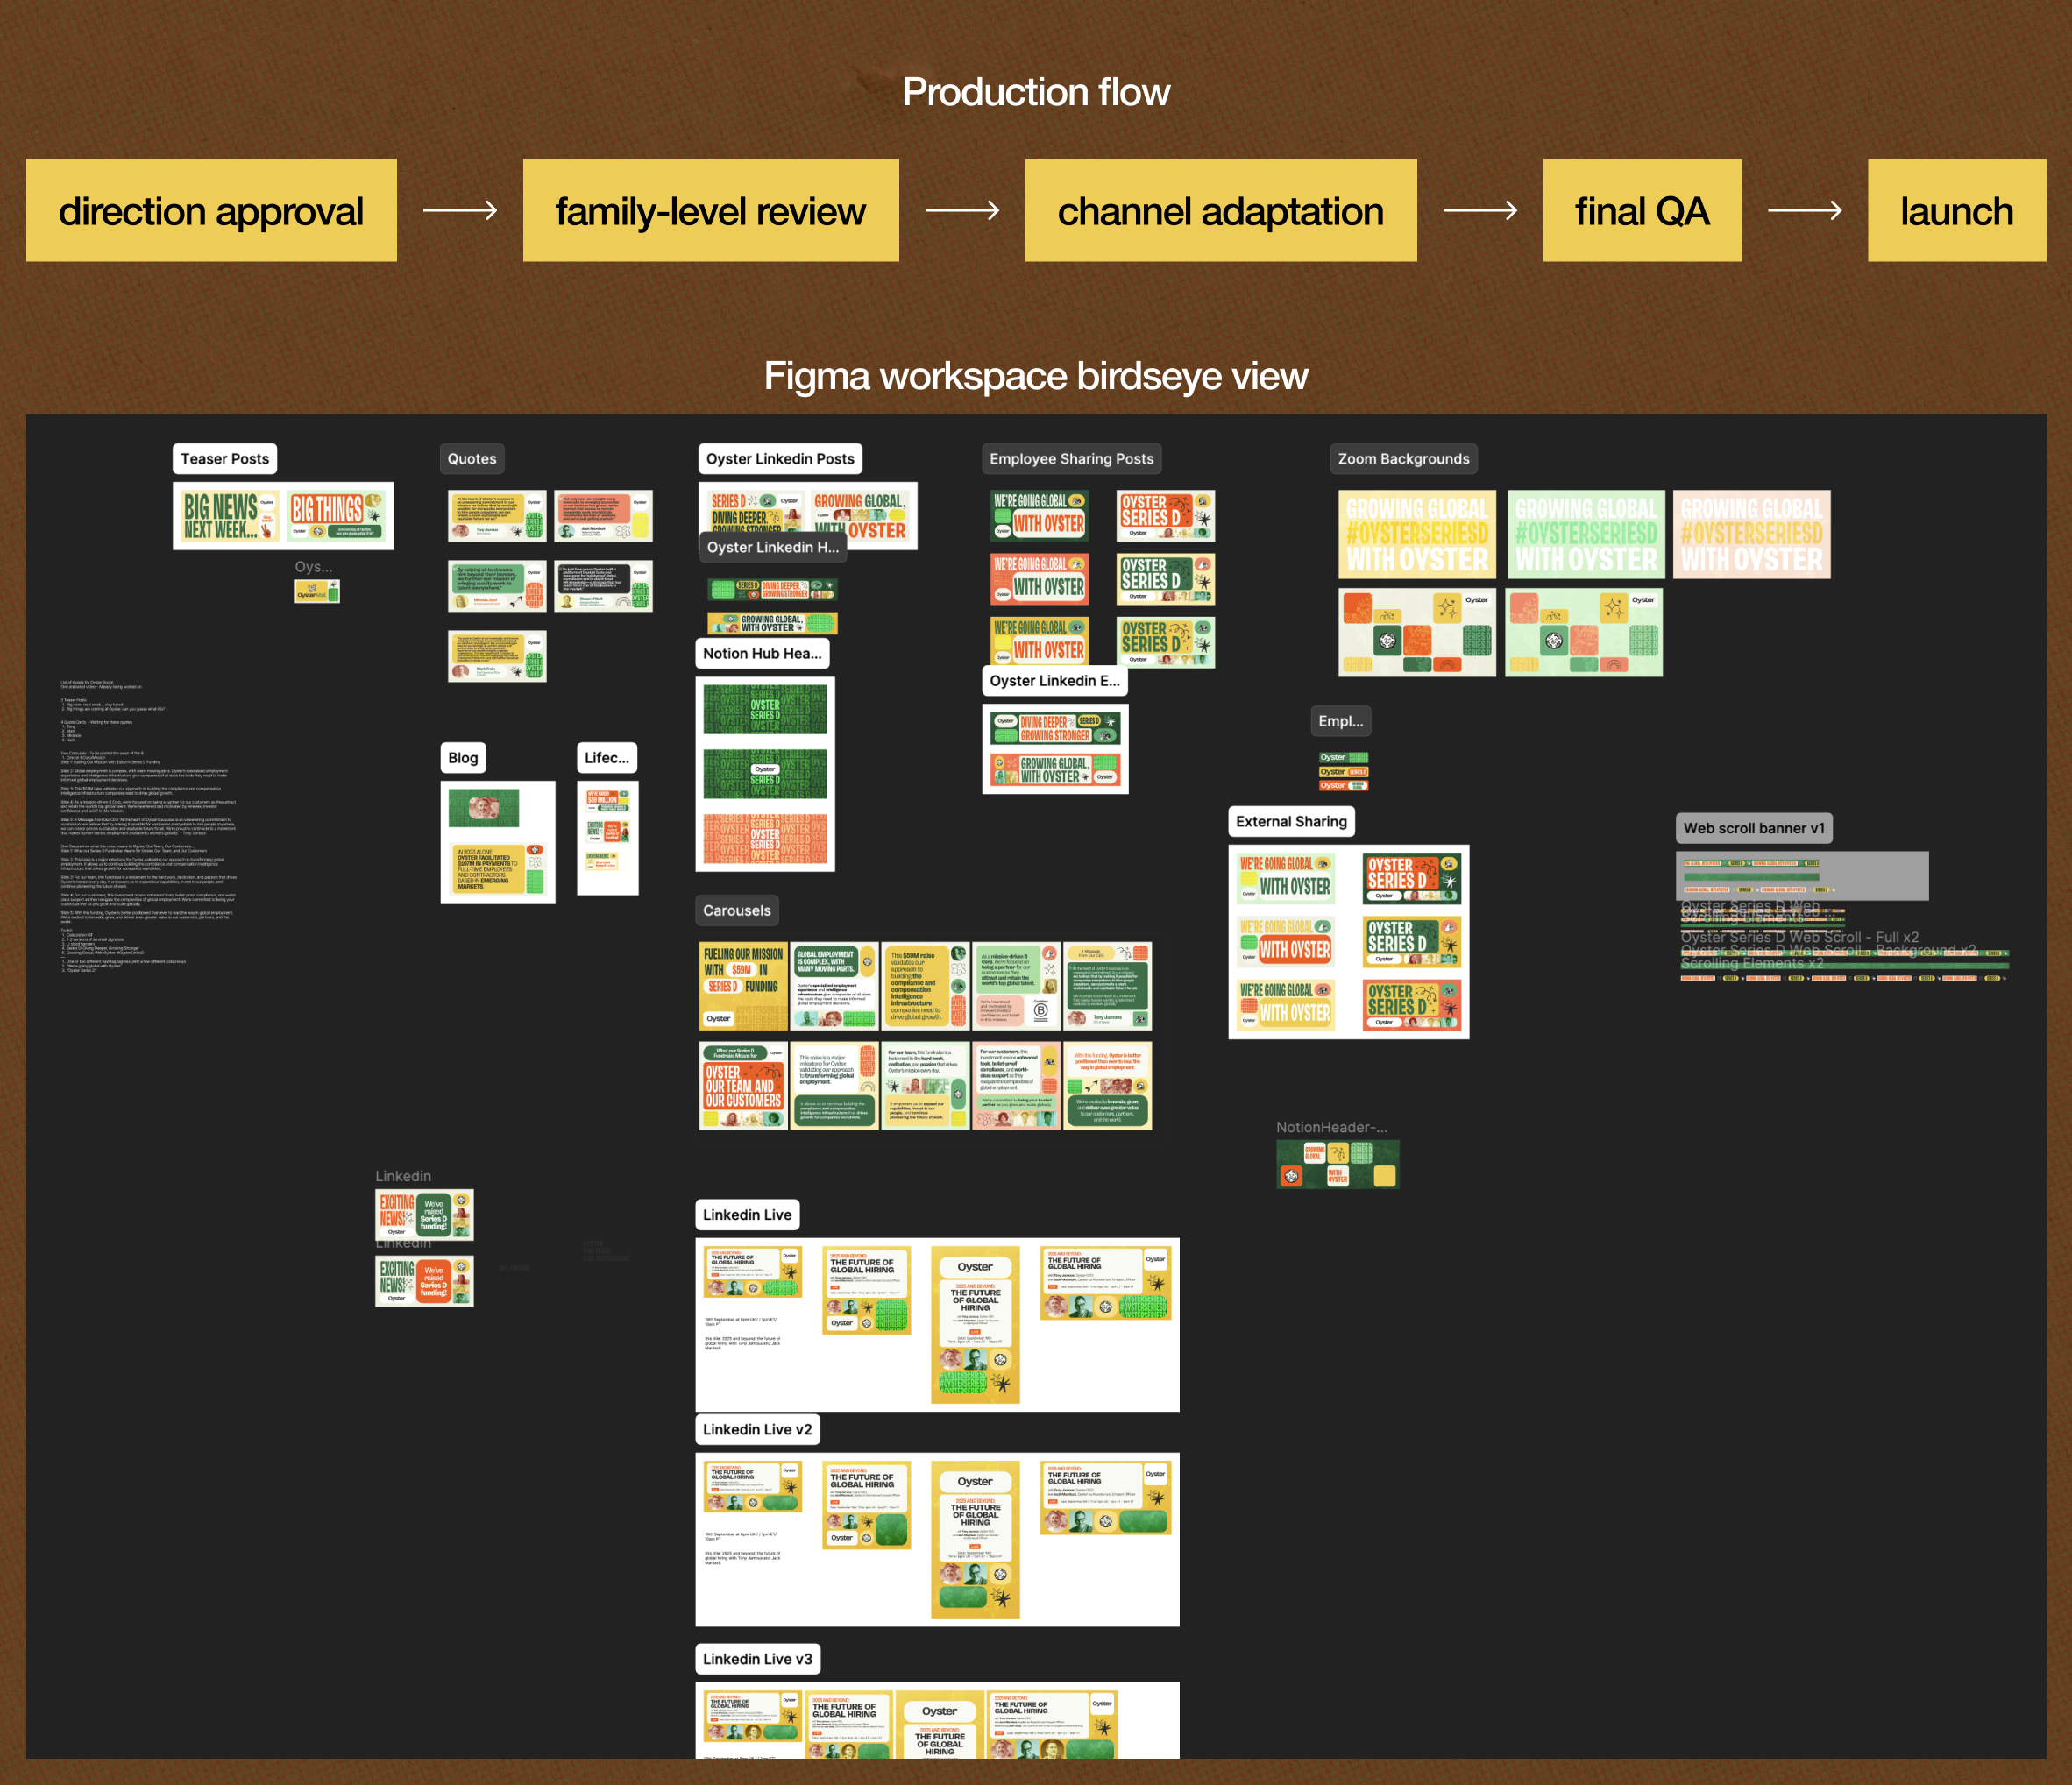
Task: Click the "channel adaptation" flow step
Action: (x=1220, y=211)
